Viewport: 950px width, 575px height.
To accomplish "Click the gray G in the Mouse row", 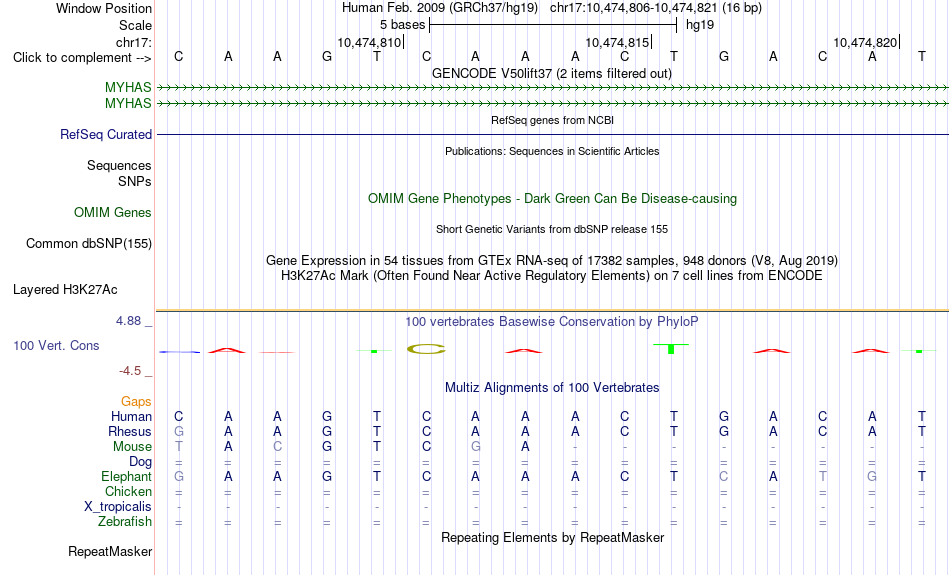I will (x=476, y=447).
